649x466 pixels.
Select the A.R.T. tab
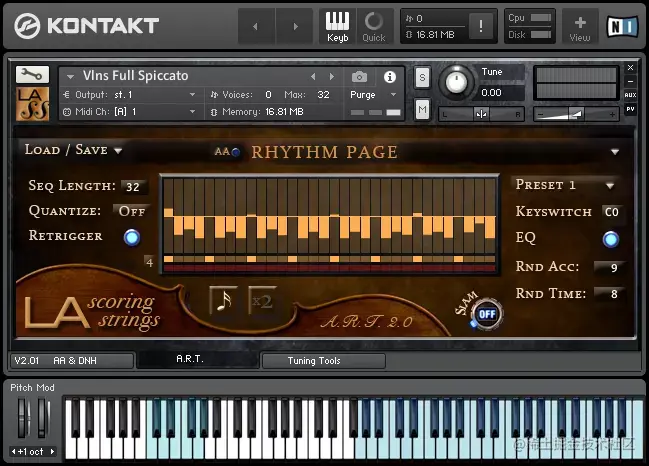(198, 359)
